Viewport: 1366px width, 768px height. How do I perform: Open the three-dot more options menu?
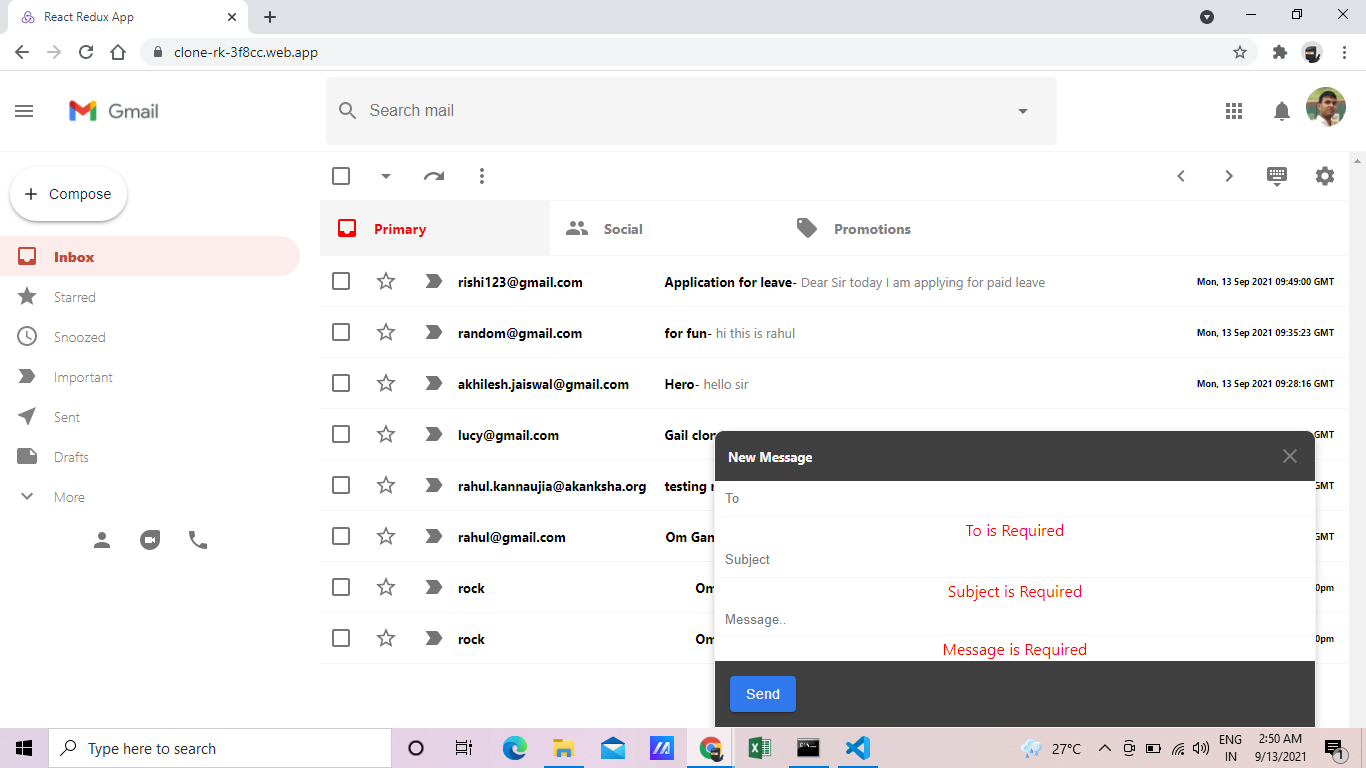[482, 176]
